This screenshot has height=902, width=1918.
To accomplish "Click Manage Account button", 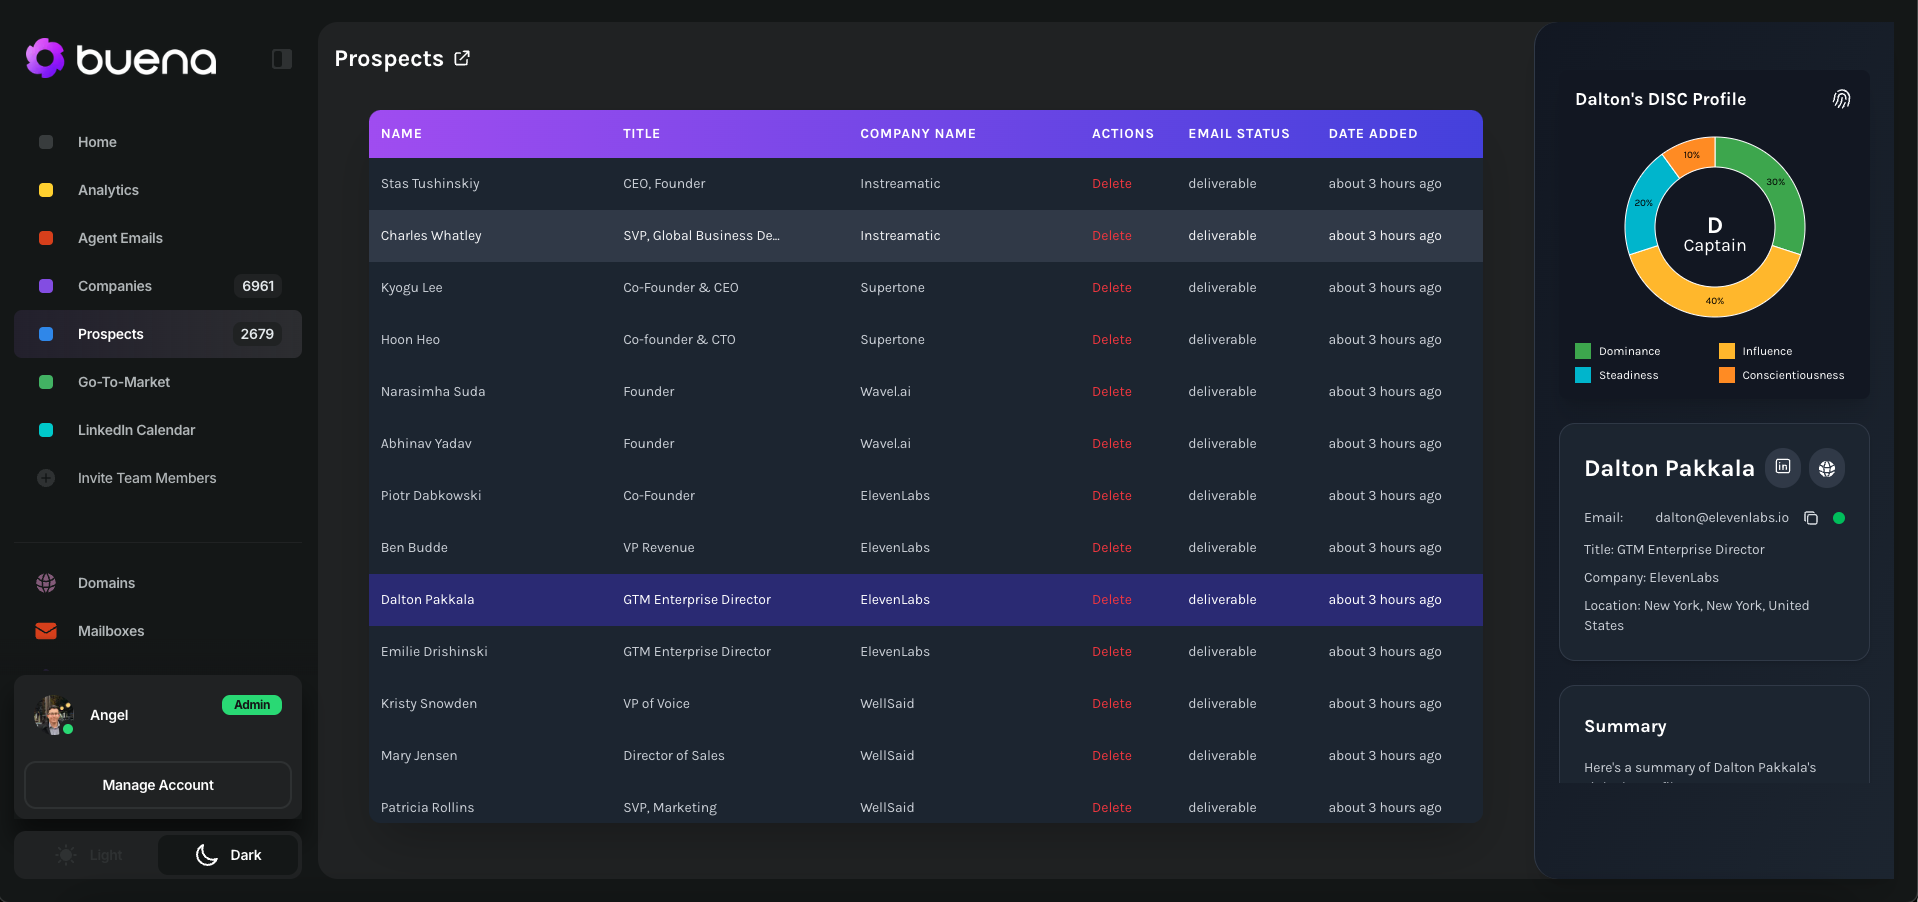I will point(158,785).
